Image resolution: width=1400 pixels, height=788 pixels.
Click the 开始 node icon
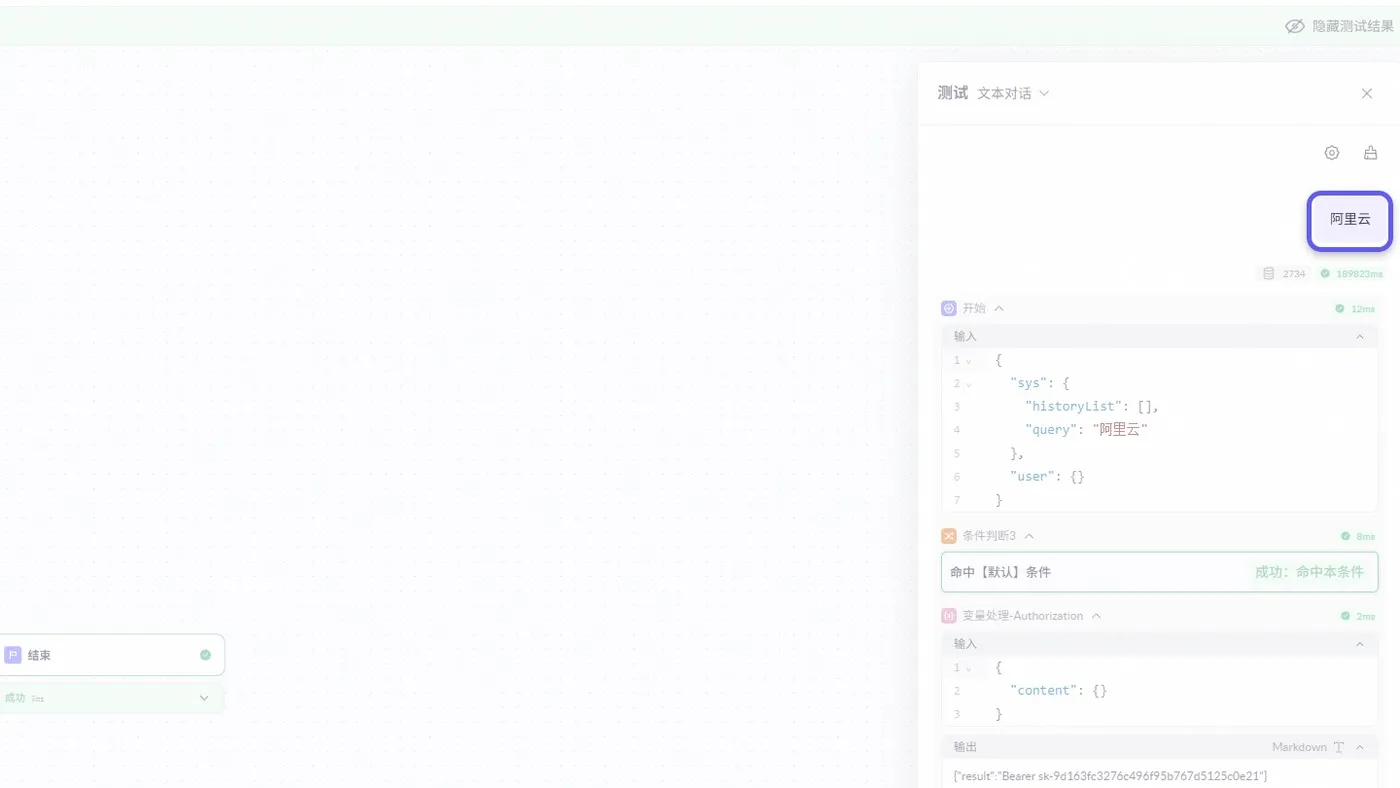click(x=949, y=308)
